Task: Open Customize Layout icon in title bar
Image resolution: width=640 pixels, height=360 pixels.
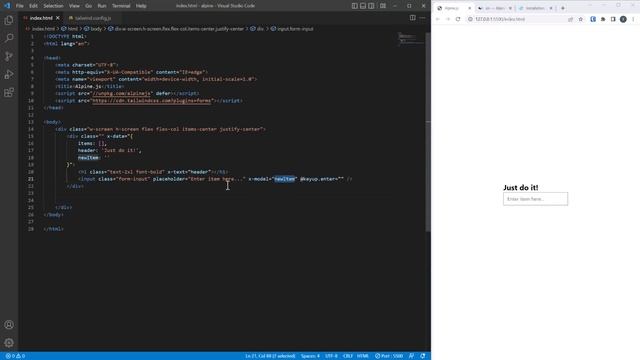Action: [383, 6]
